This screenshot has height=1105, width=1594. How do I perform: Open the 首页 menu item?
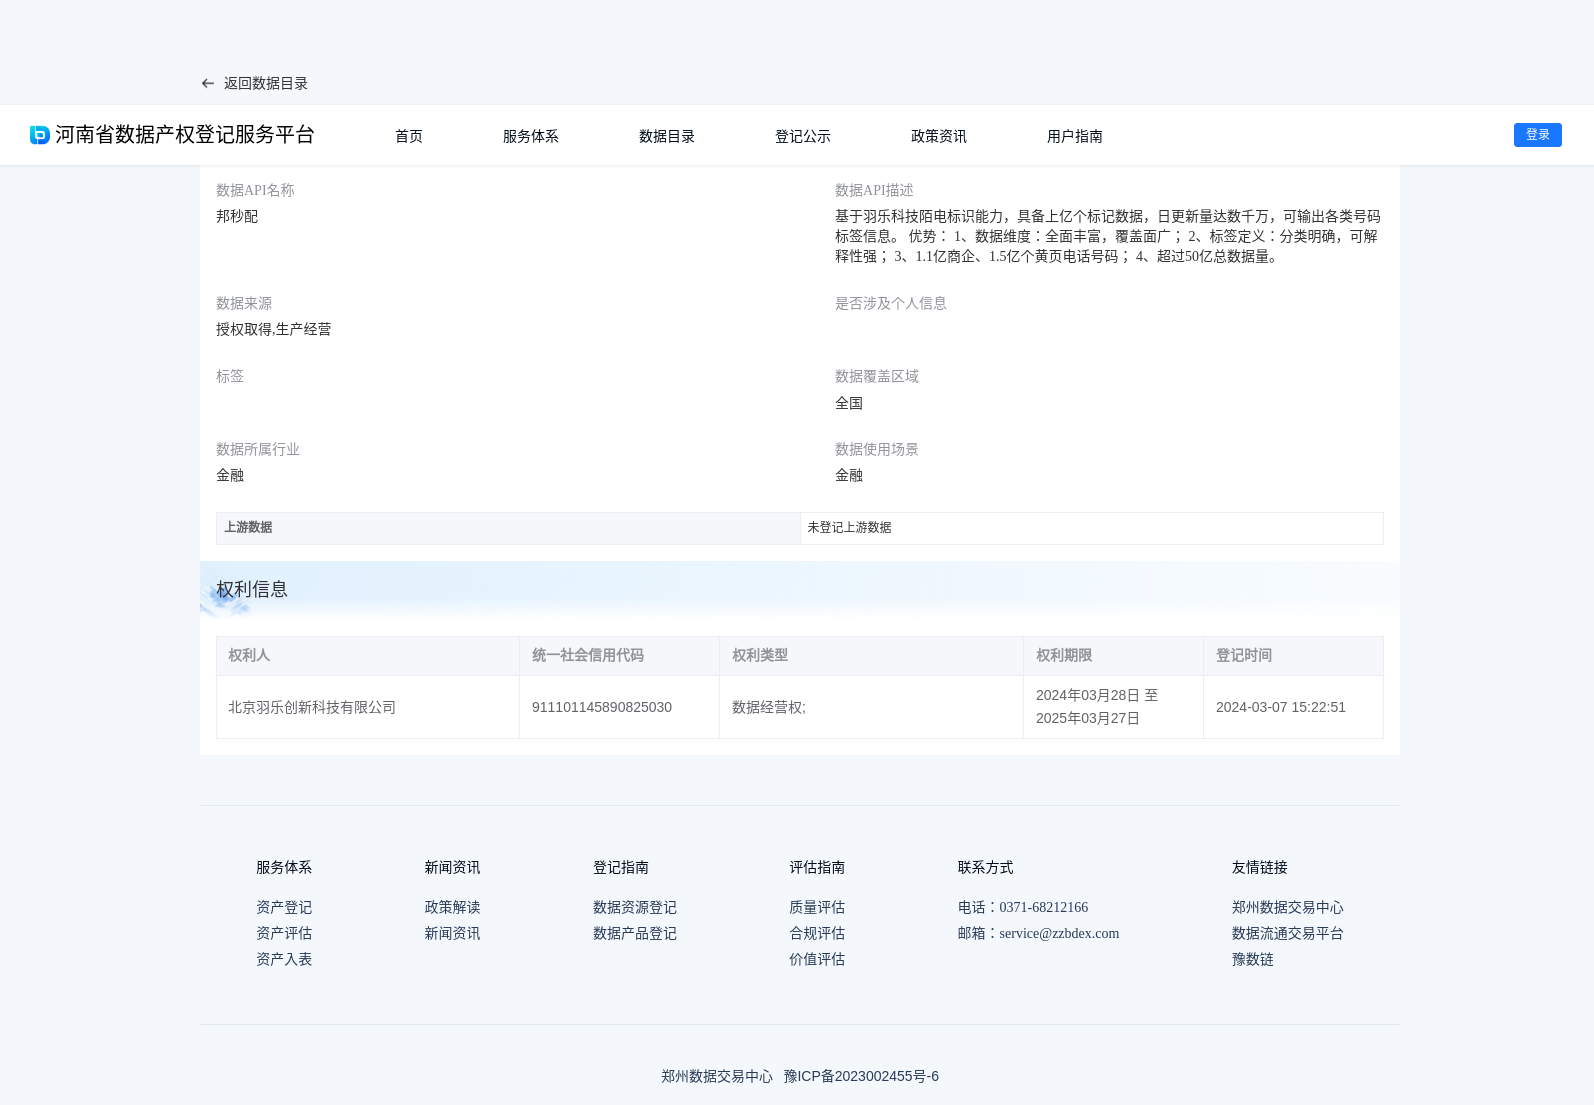[409, 136]
